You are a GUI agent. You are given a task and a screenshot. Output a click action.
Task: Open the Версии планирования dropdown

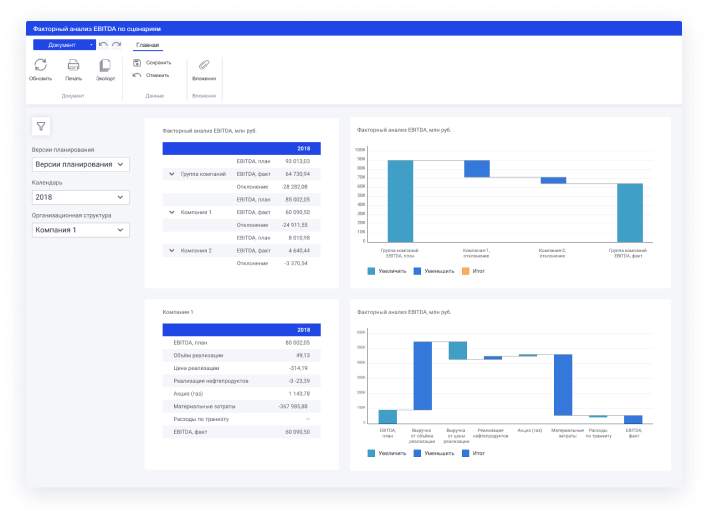coord(80,164)
